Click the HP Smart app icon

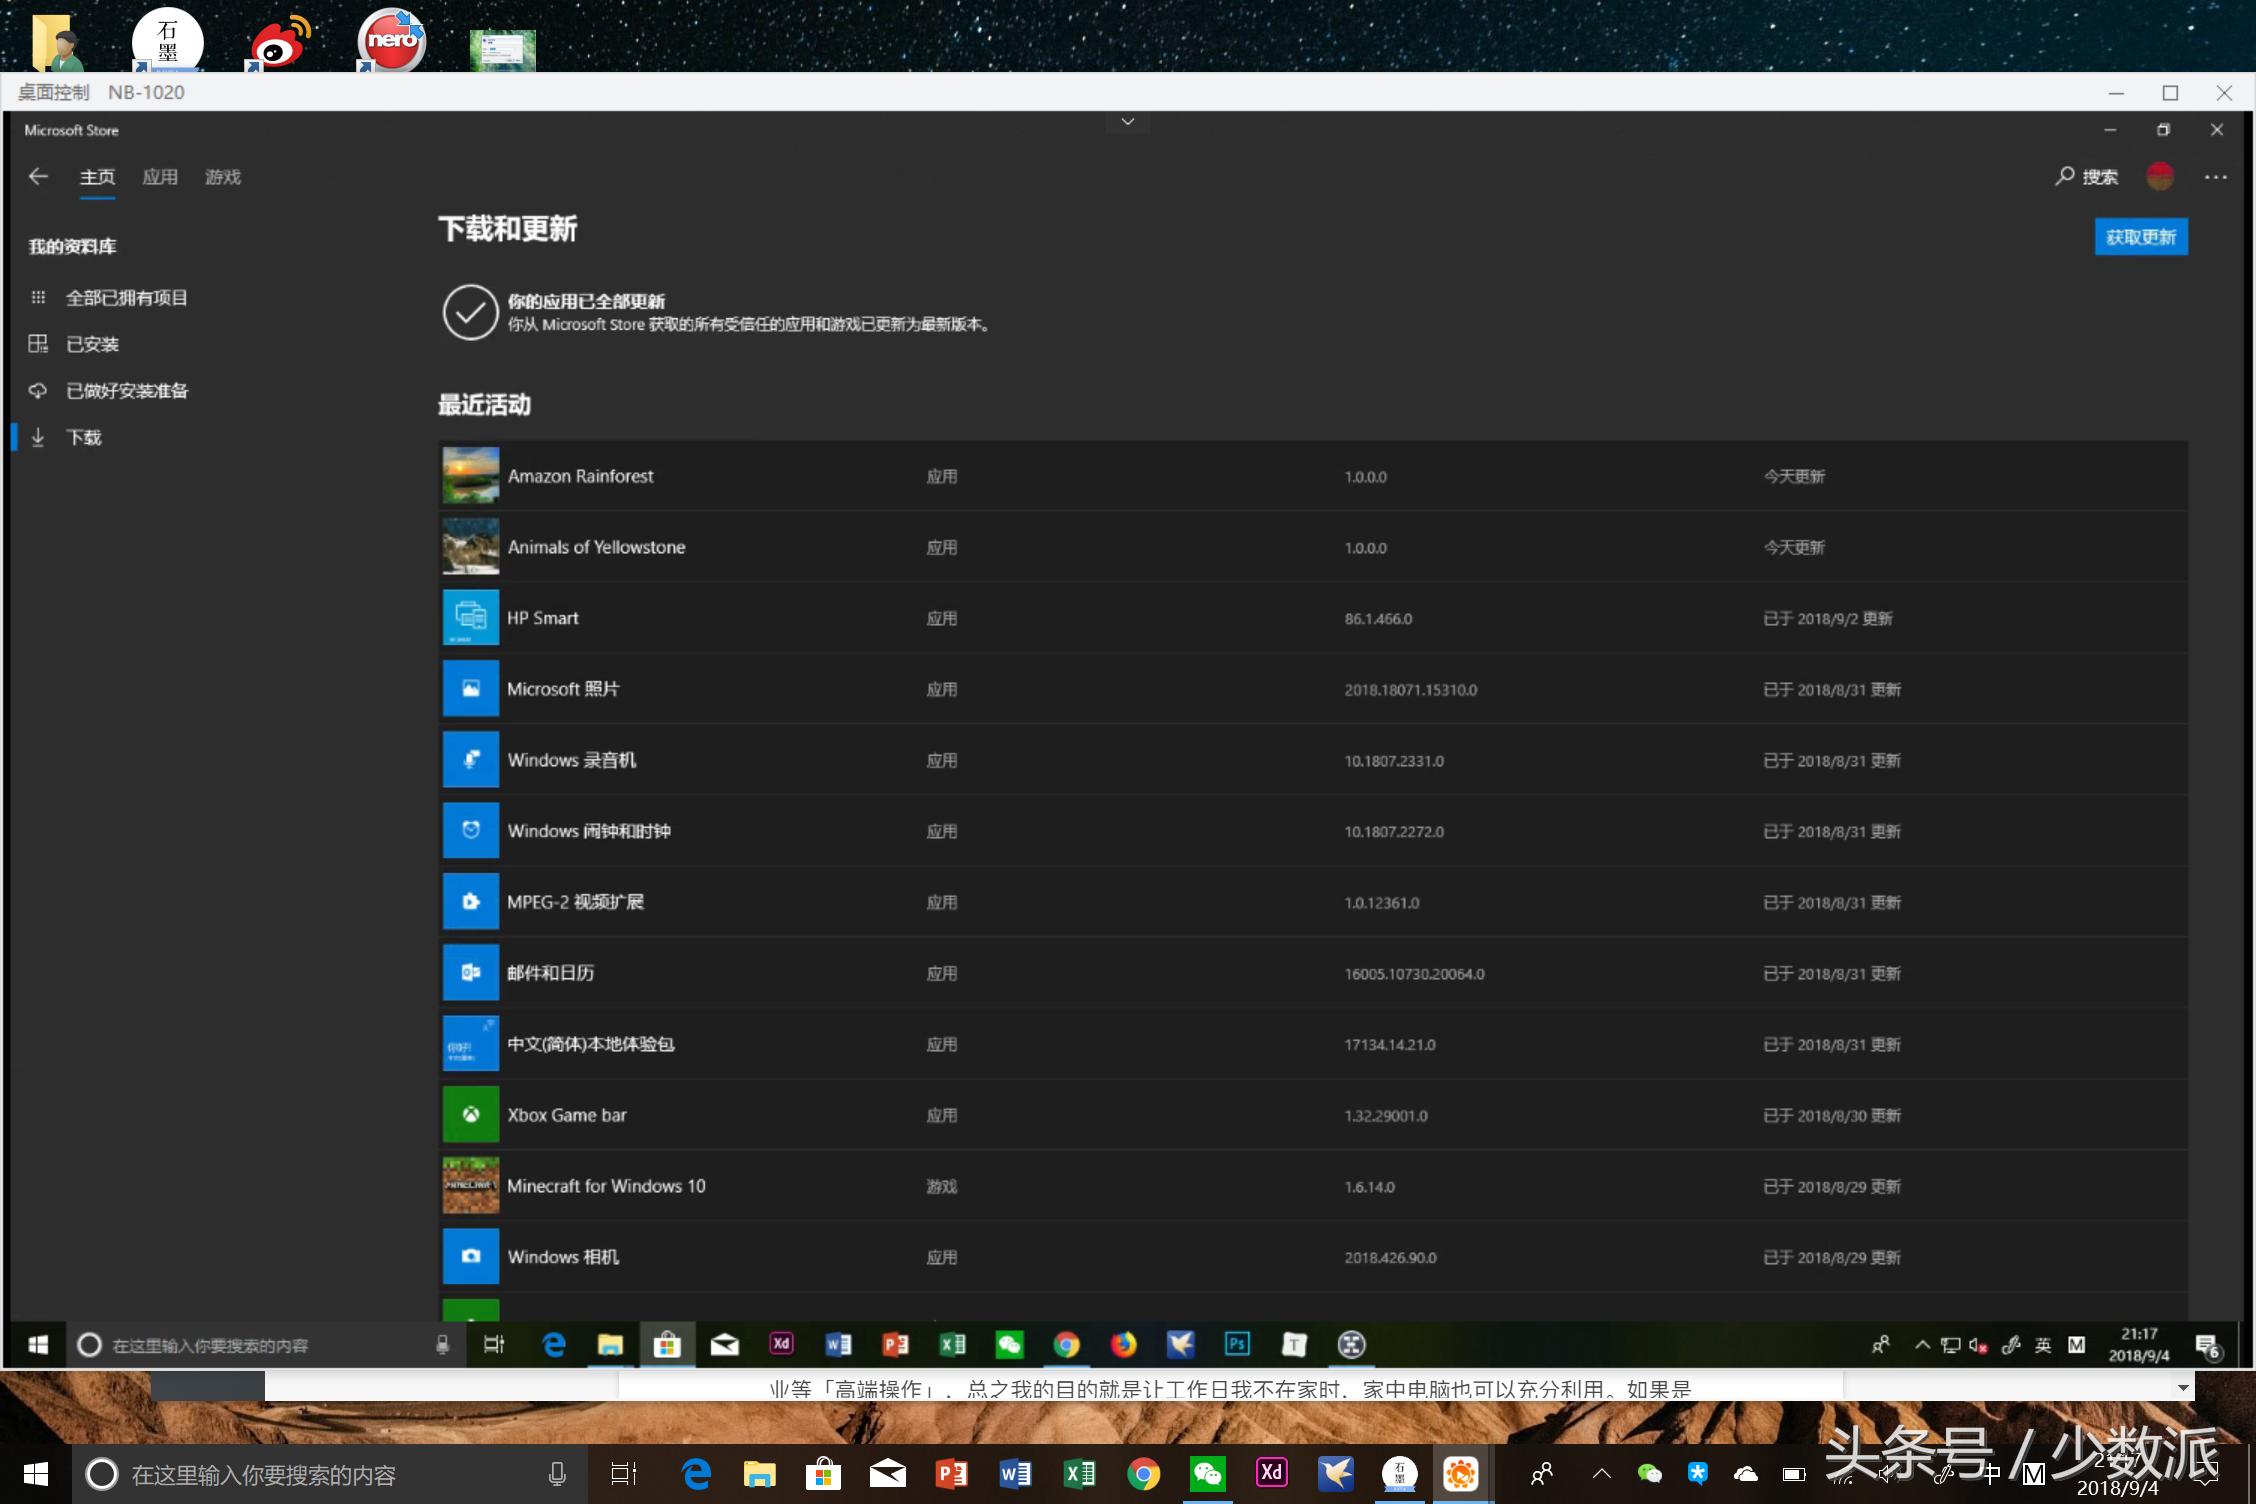[x=471, y=618]
